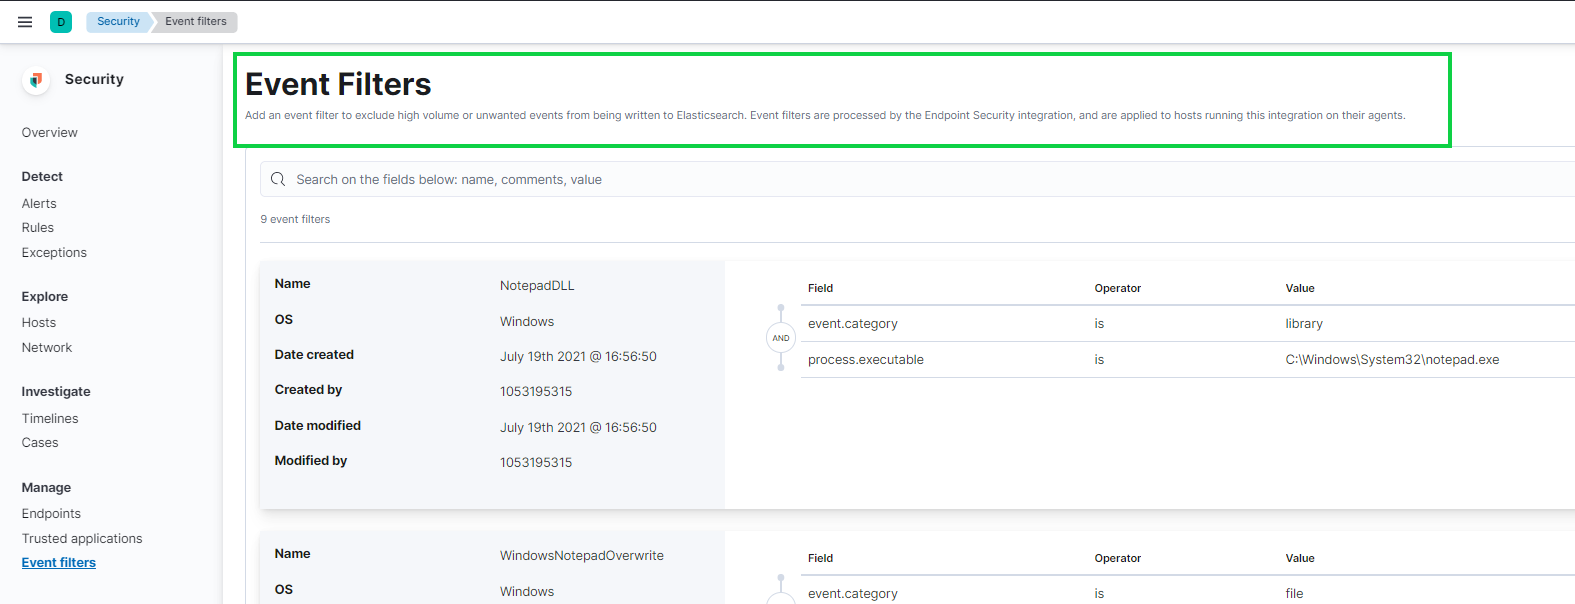Go to Security breadcrumb
1575x604 pixels.
pos(118,21)
